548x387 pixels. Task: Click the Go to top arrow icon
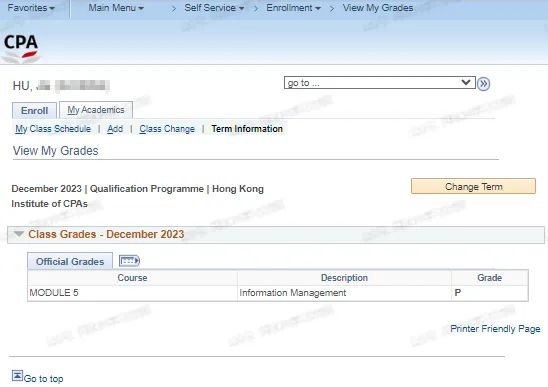pyautogui.click(x=17, y=376)
